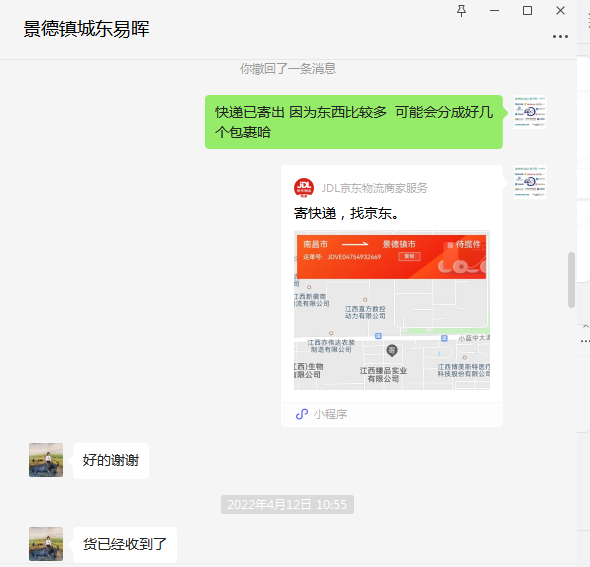Click copy button beside the waybill number
The height and width of the screenshot is (567, 590).
(x=409, y=257)
